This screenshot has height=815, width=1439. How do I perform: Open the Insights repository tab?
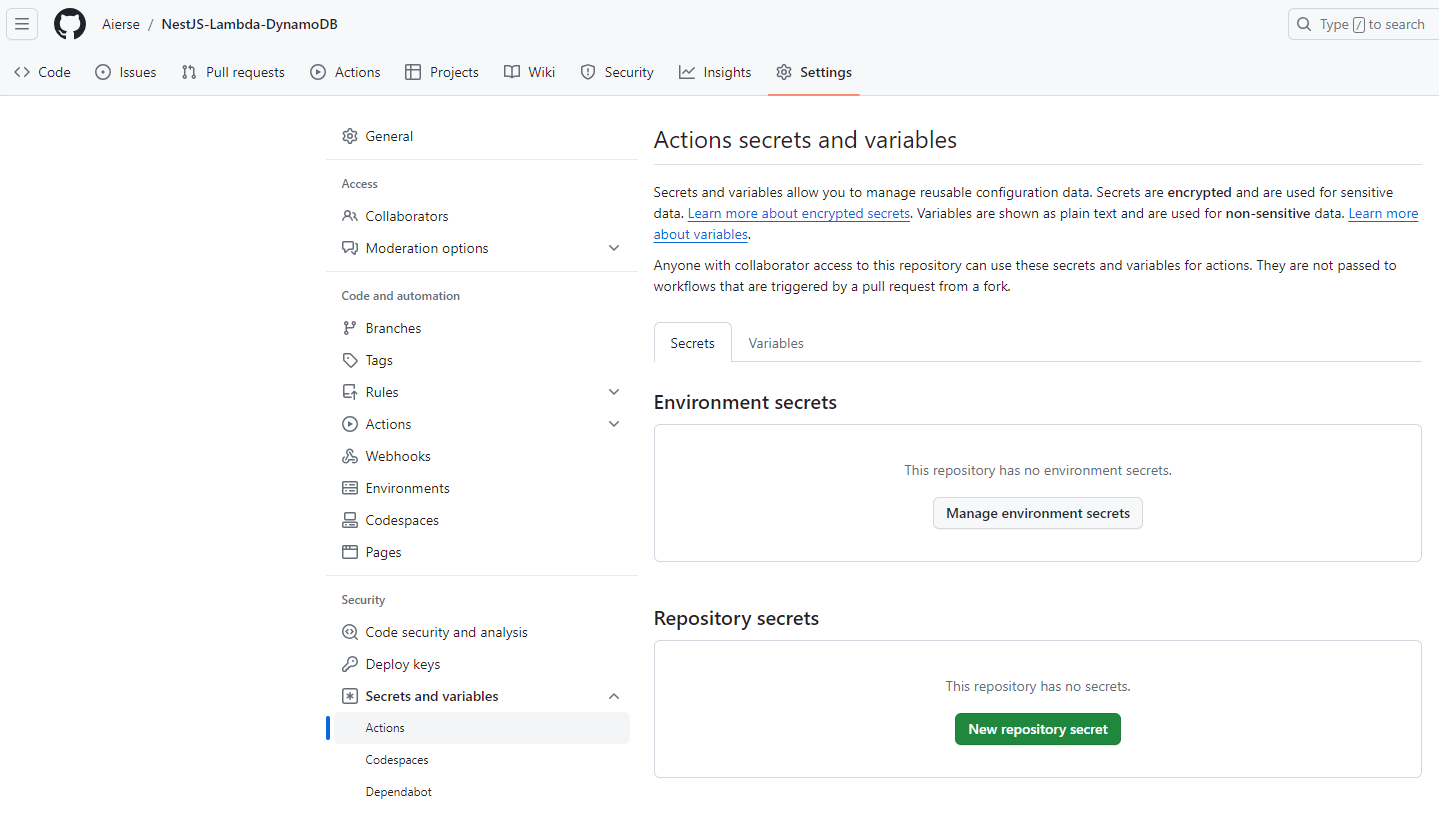(715, 72)
